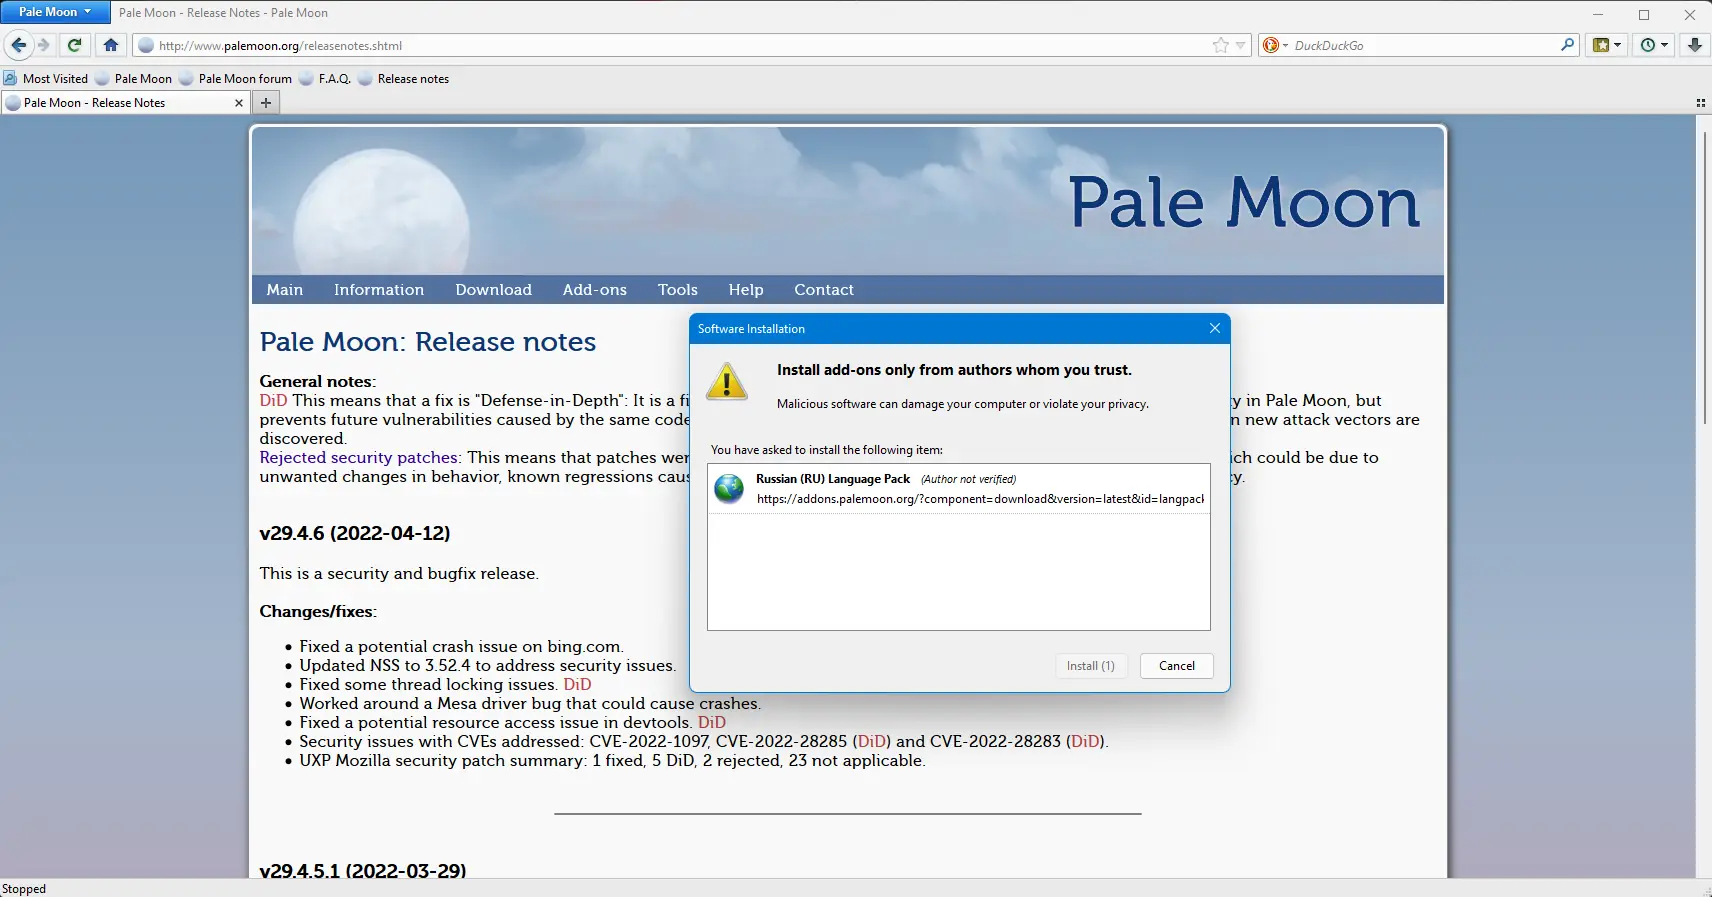
Task: Open the history clock toolbar button
Action: point(1654,45)
